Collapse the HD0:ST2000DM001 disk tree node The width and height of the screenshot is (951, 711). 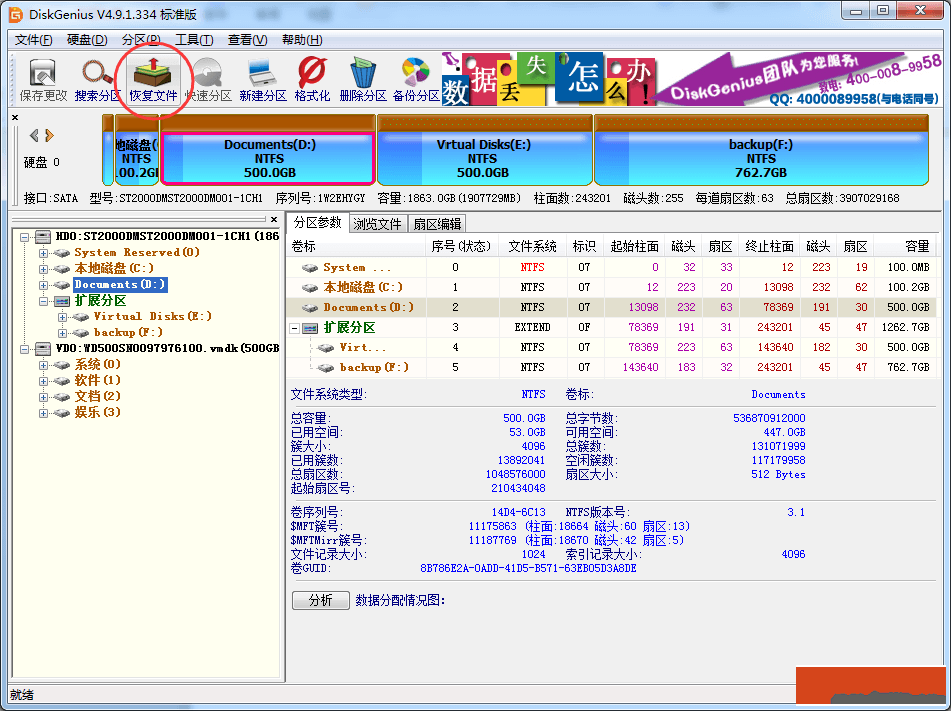24,237
